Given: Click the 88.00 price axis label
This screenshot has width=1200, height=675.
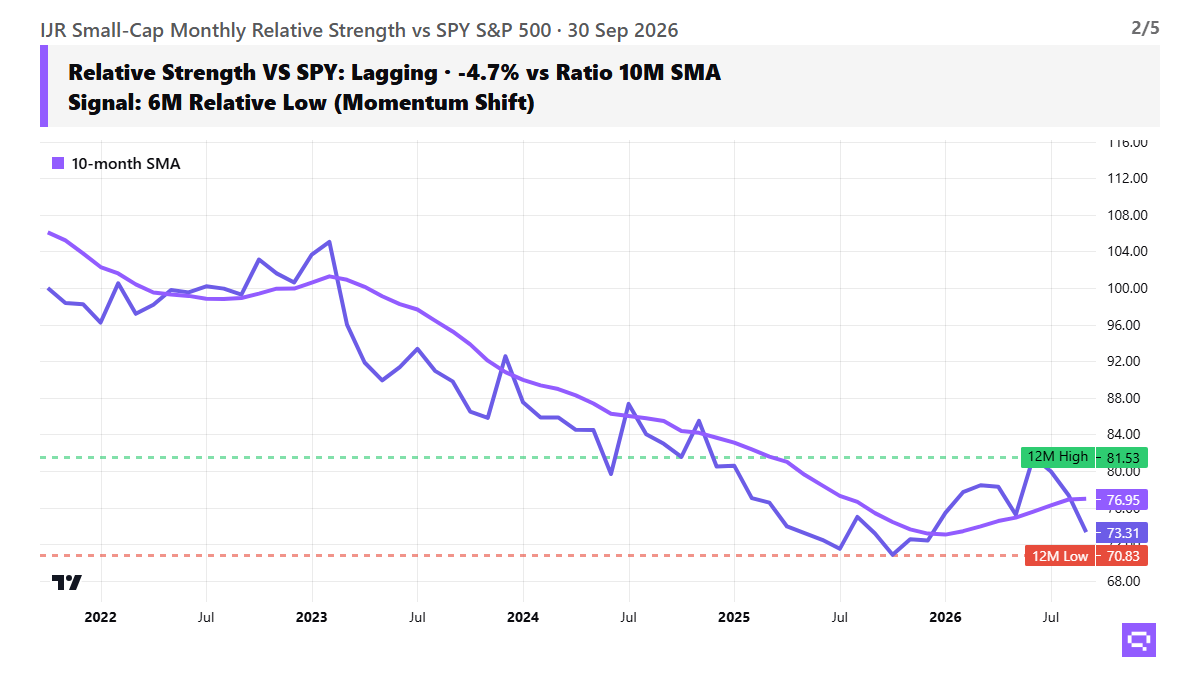Looking at the screenshot, I should 1125,398.
